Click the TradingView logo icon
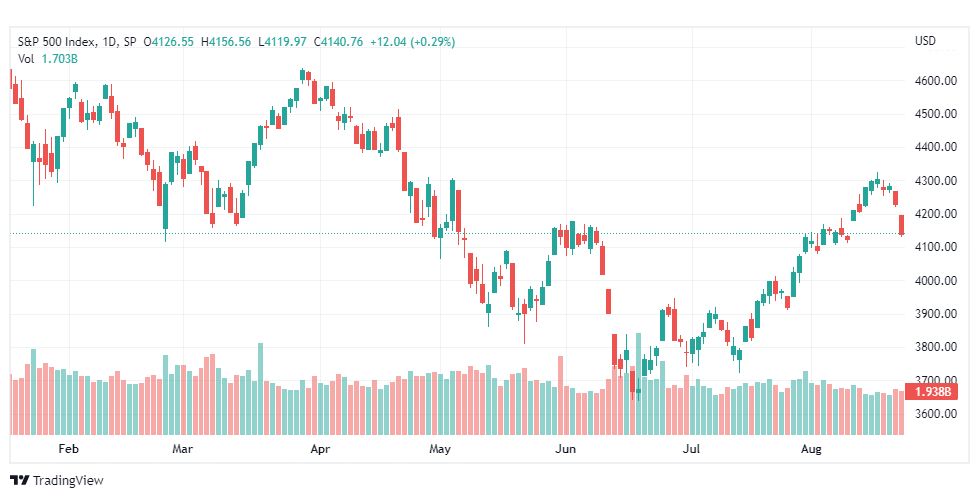 [x=19, y=481]
